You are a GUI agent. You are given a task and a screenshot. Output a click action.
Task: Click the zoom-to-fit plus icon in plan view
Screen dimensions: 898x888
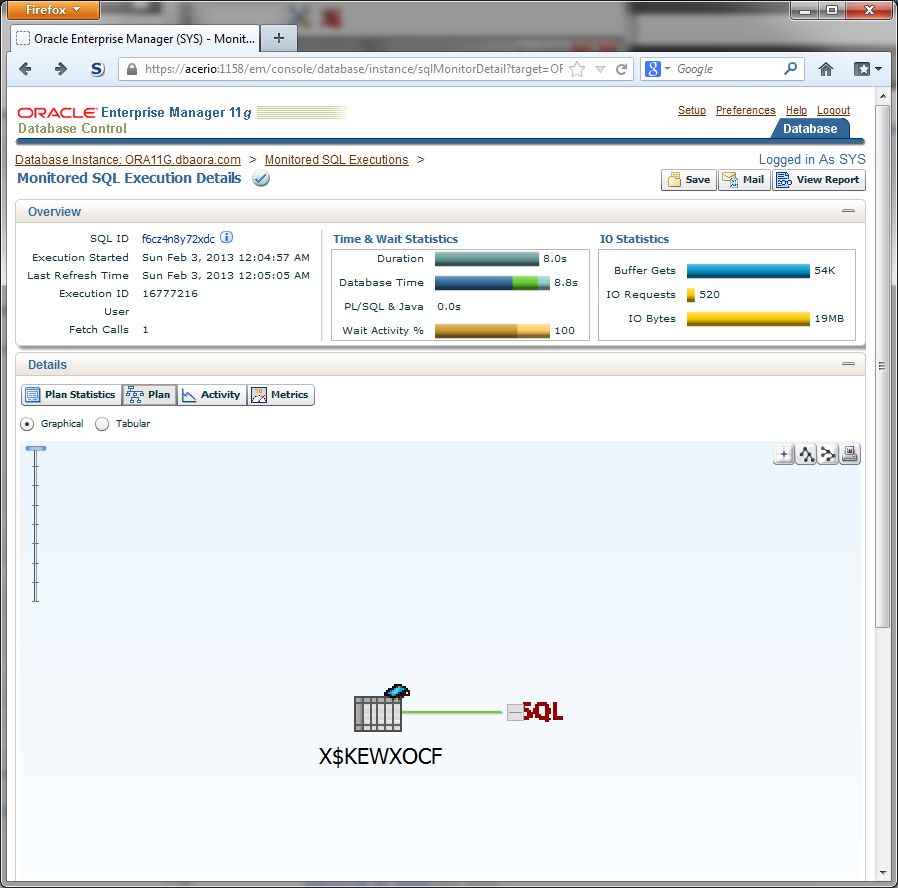(x=783, y=455)
